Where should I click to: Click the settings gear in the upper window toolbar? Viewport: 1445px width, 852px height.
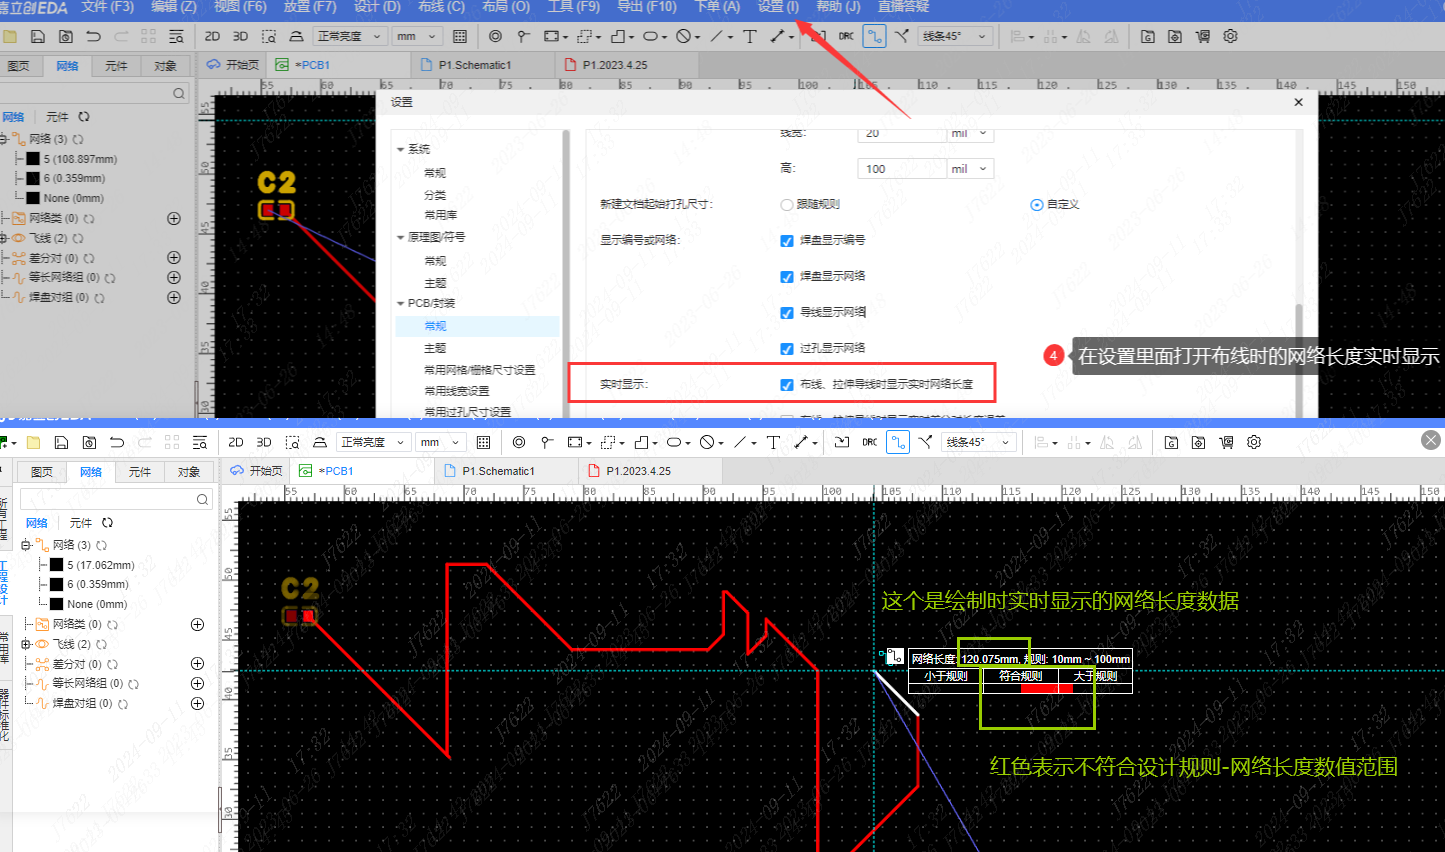pos(1230,36)
